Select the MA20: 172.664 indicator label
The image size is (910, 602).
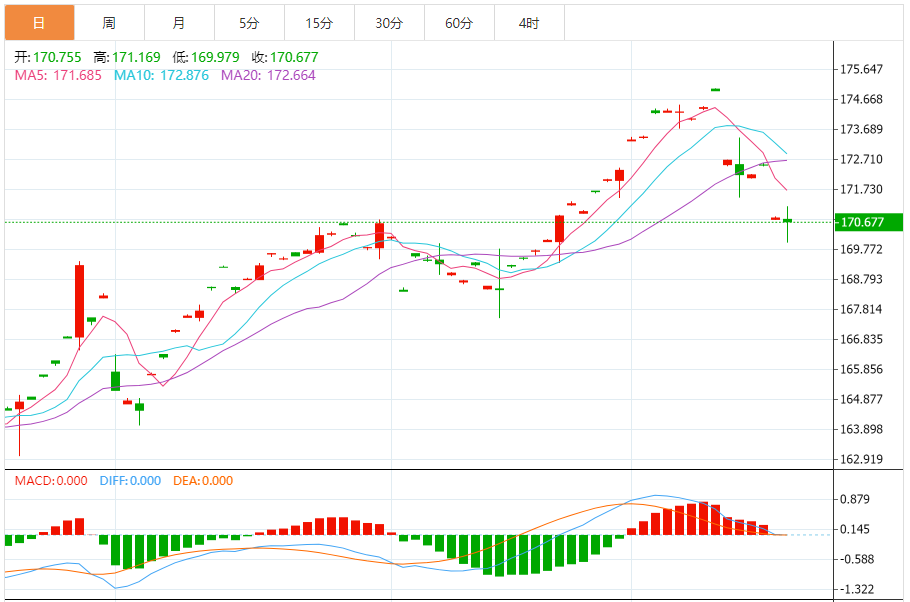point(268,75)
